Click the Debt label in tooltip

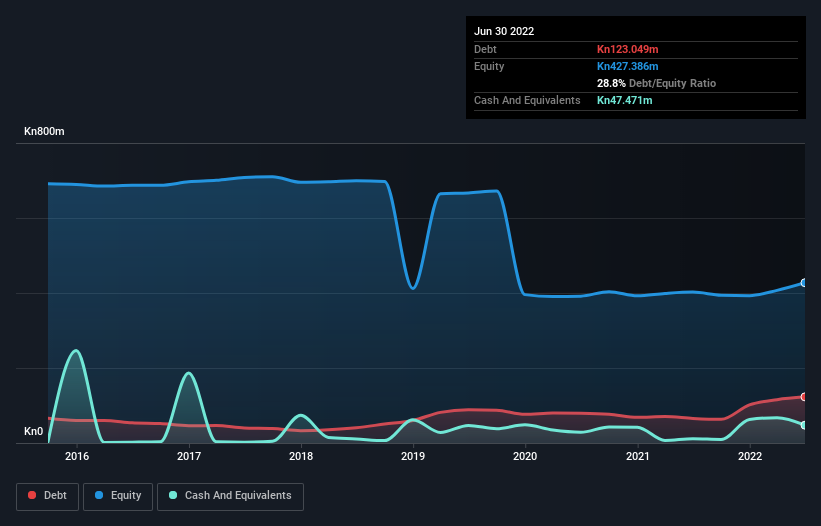coord(485,49)
